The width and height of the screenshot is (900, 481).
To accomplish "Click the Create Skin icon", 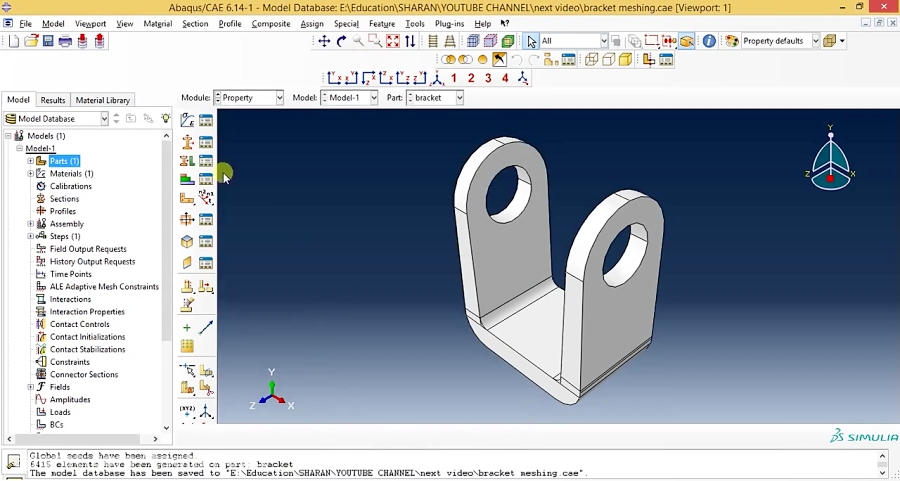I will 187,242.
